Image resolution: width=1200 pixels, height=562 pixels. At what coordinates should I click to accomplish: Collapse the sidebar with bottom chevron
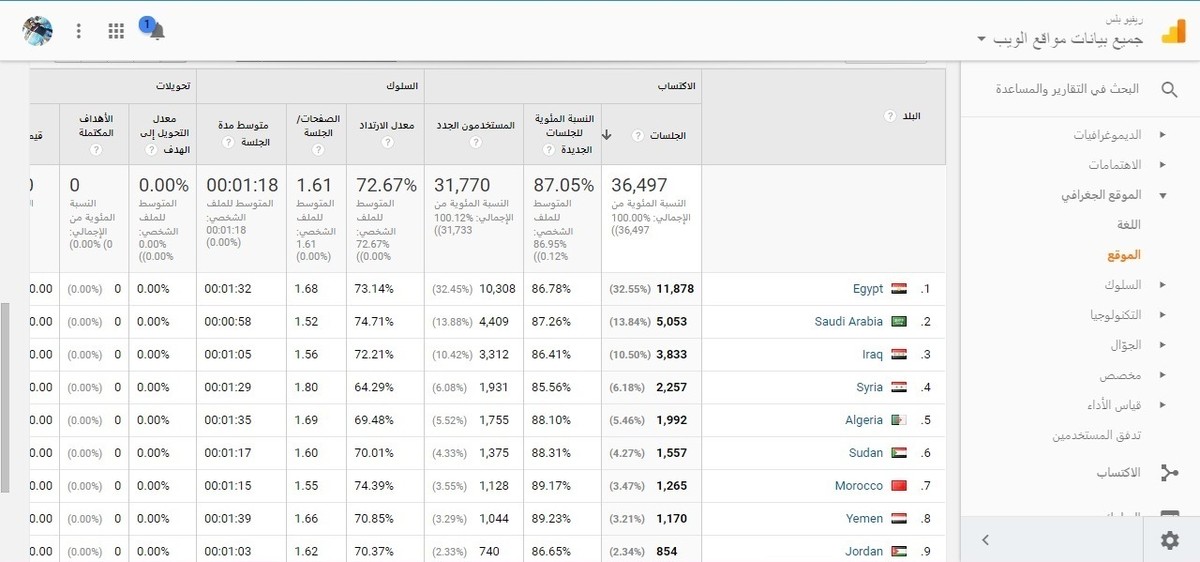click(986, 540)
